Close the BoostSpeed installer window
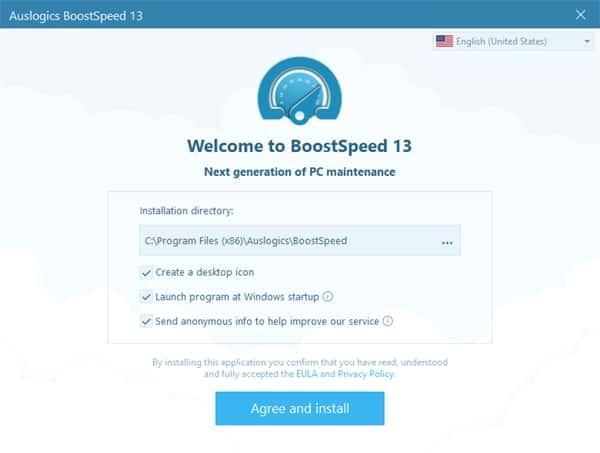 tap(580, 15)
